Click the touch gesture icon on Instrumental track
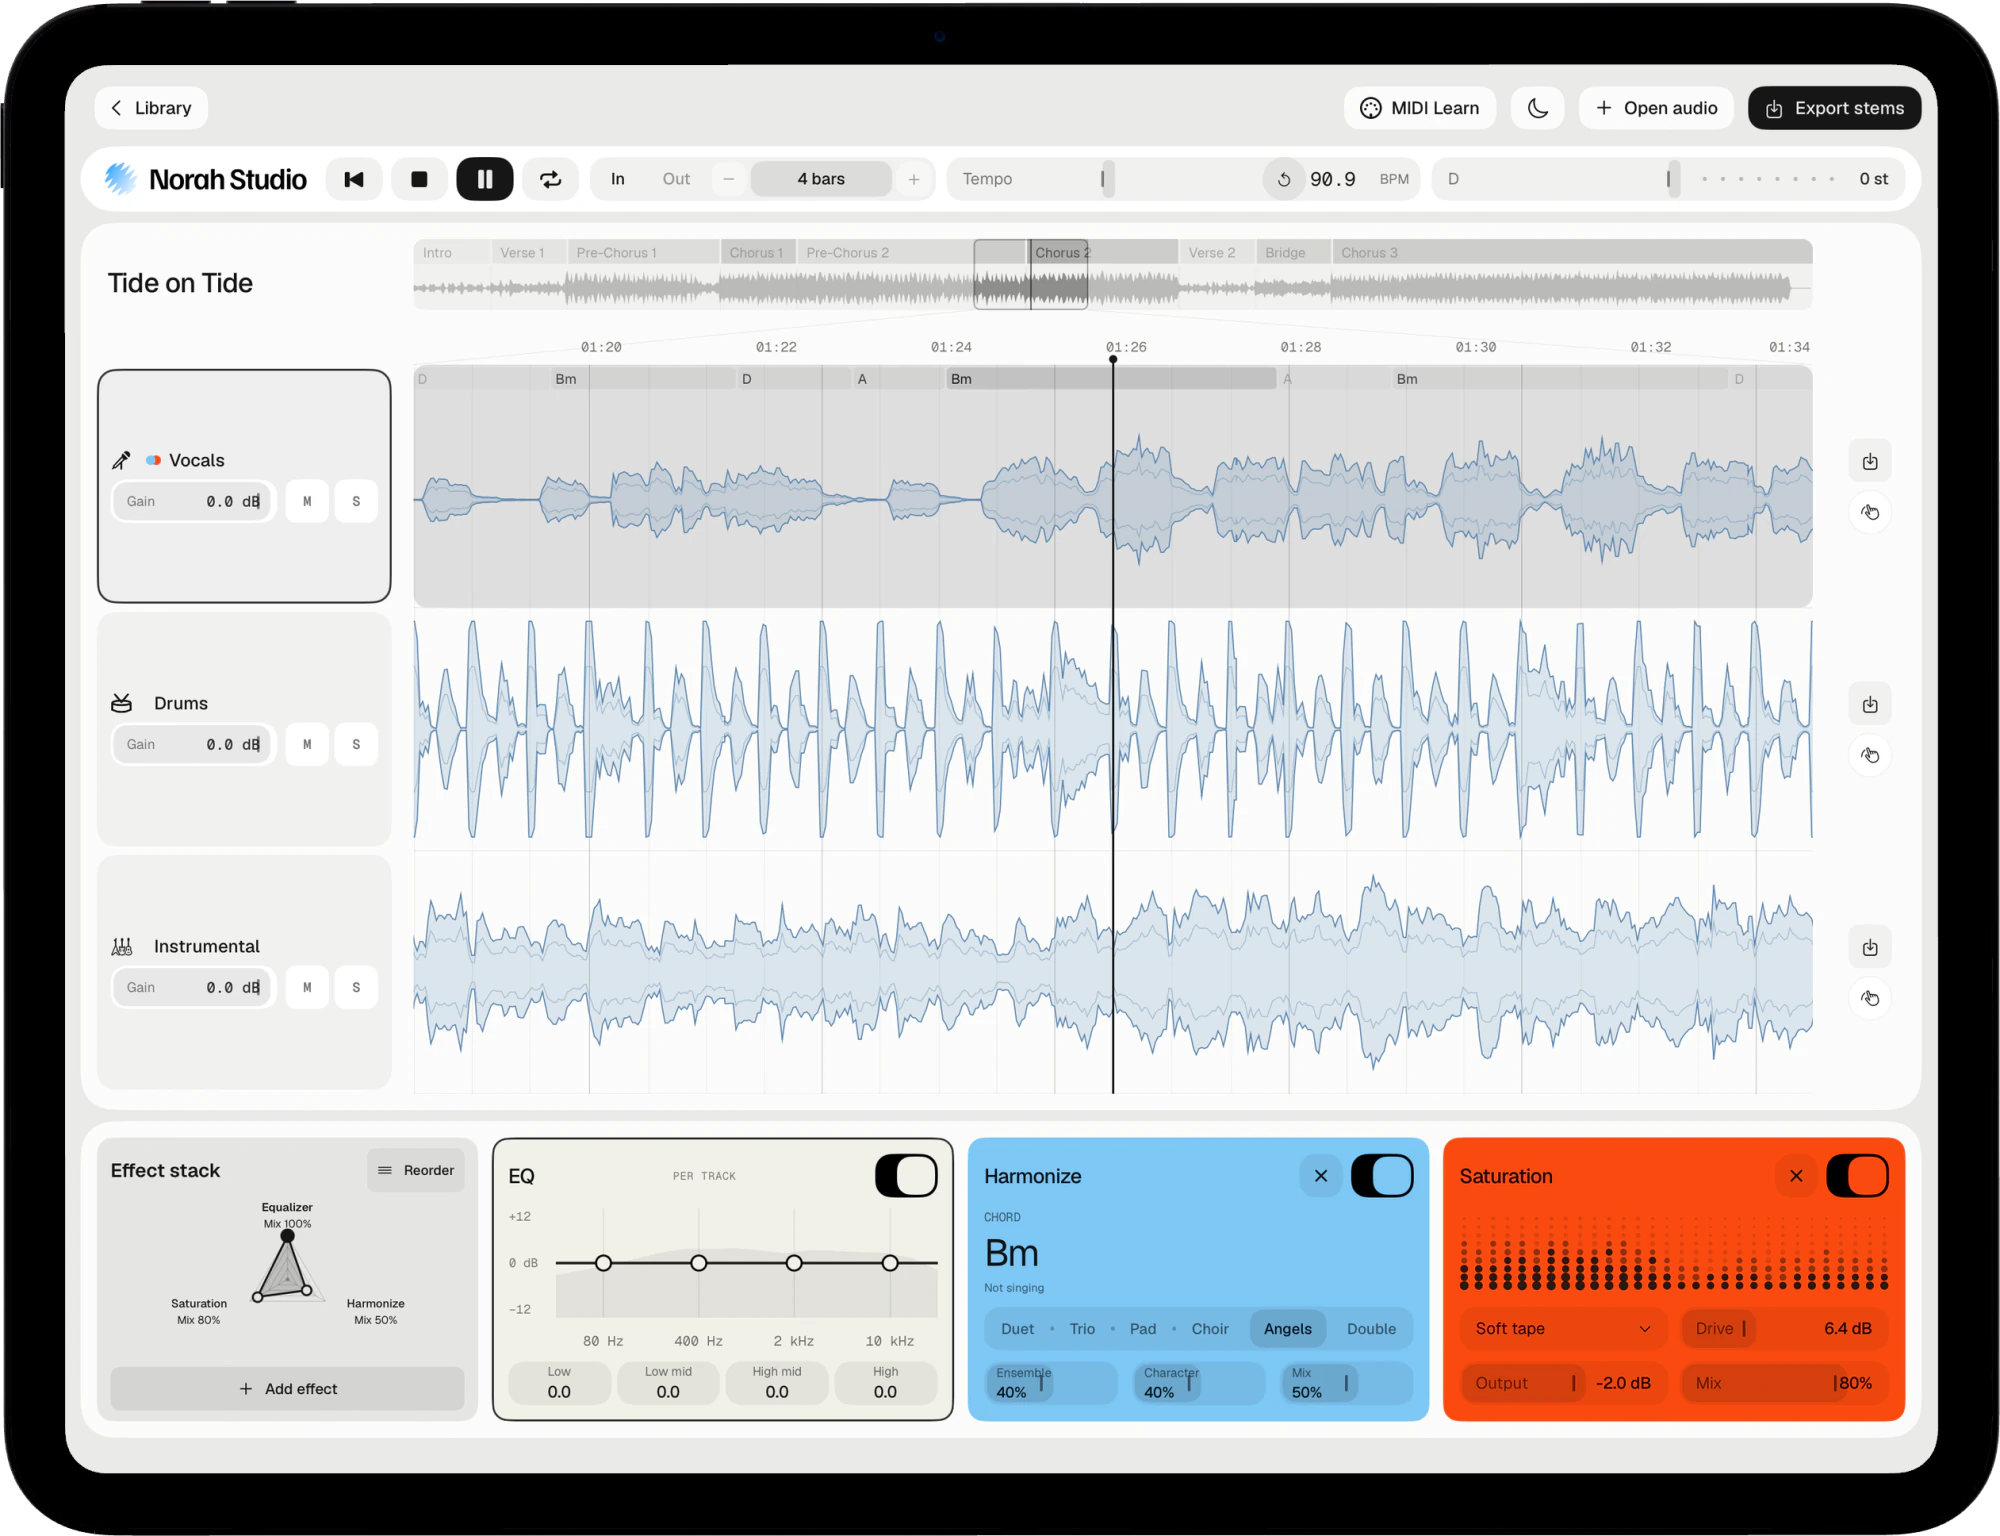This screenshot has height=1536, width=2000. click(1870, 999)
